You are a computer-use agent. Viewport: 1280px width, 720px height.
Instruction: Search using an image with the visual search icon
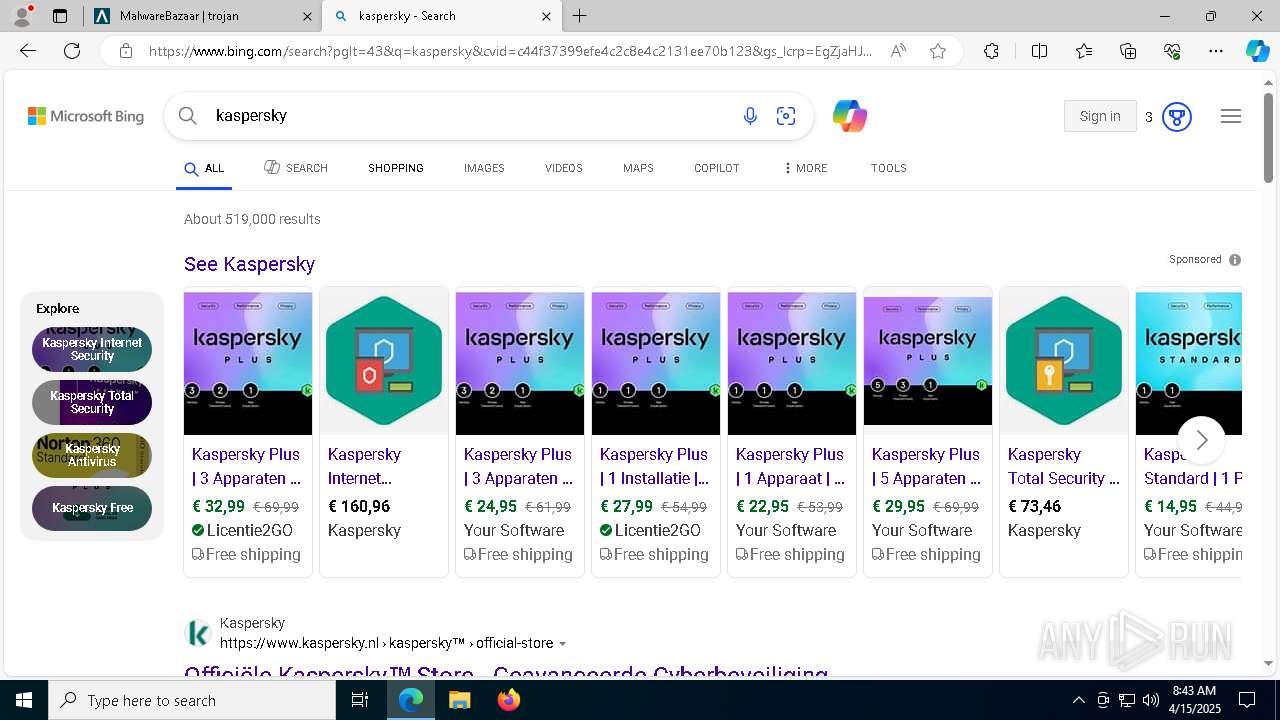point(786,116)
